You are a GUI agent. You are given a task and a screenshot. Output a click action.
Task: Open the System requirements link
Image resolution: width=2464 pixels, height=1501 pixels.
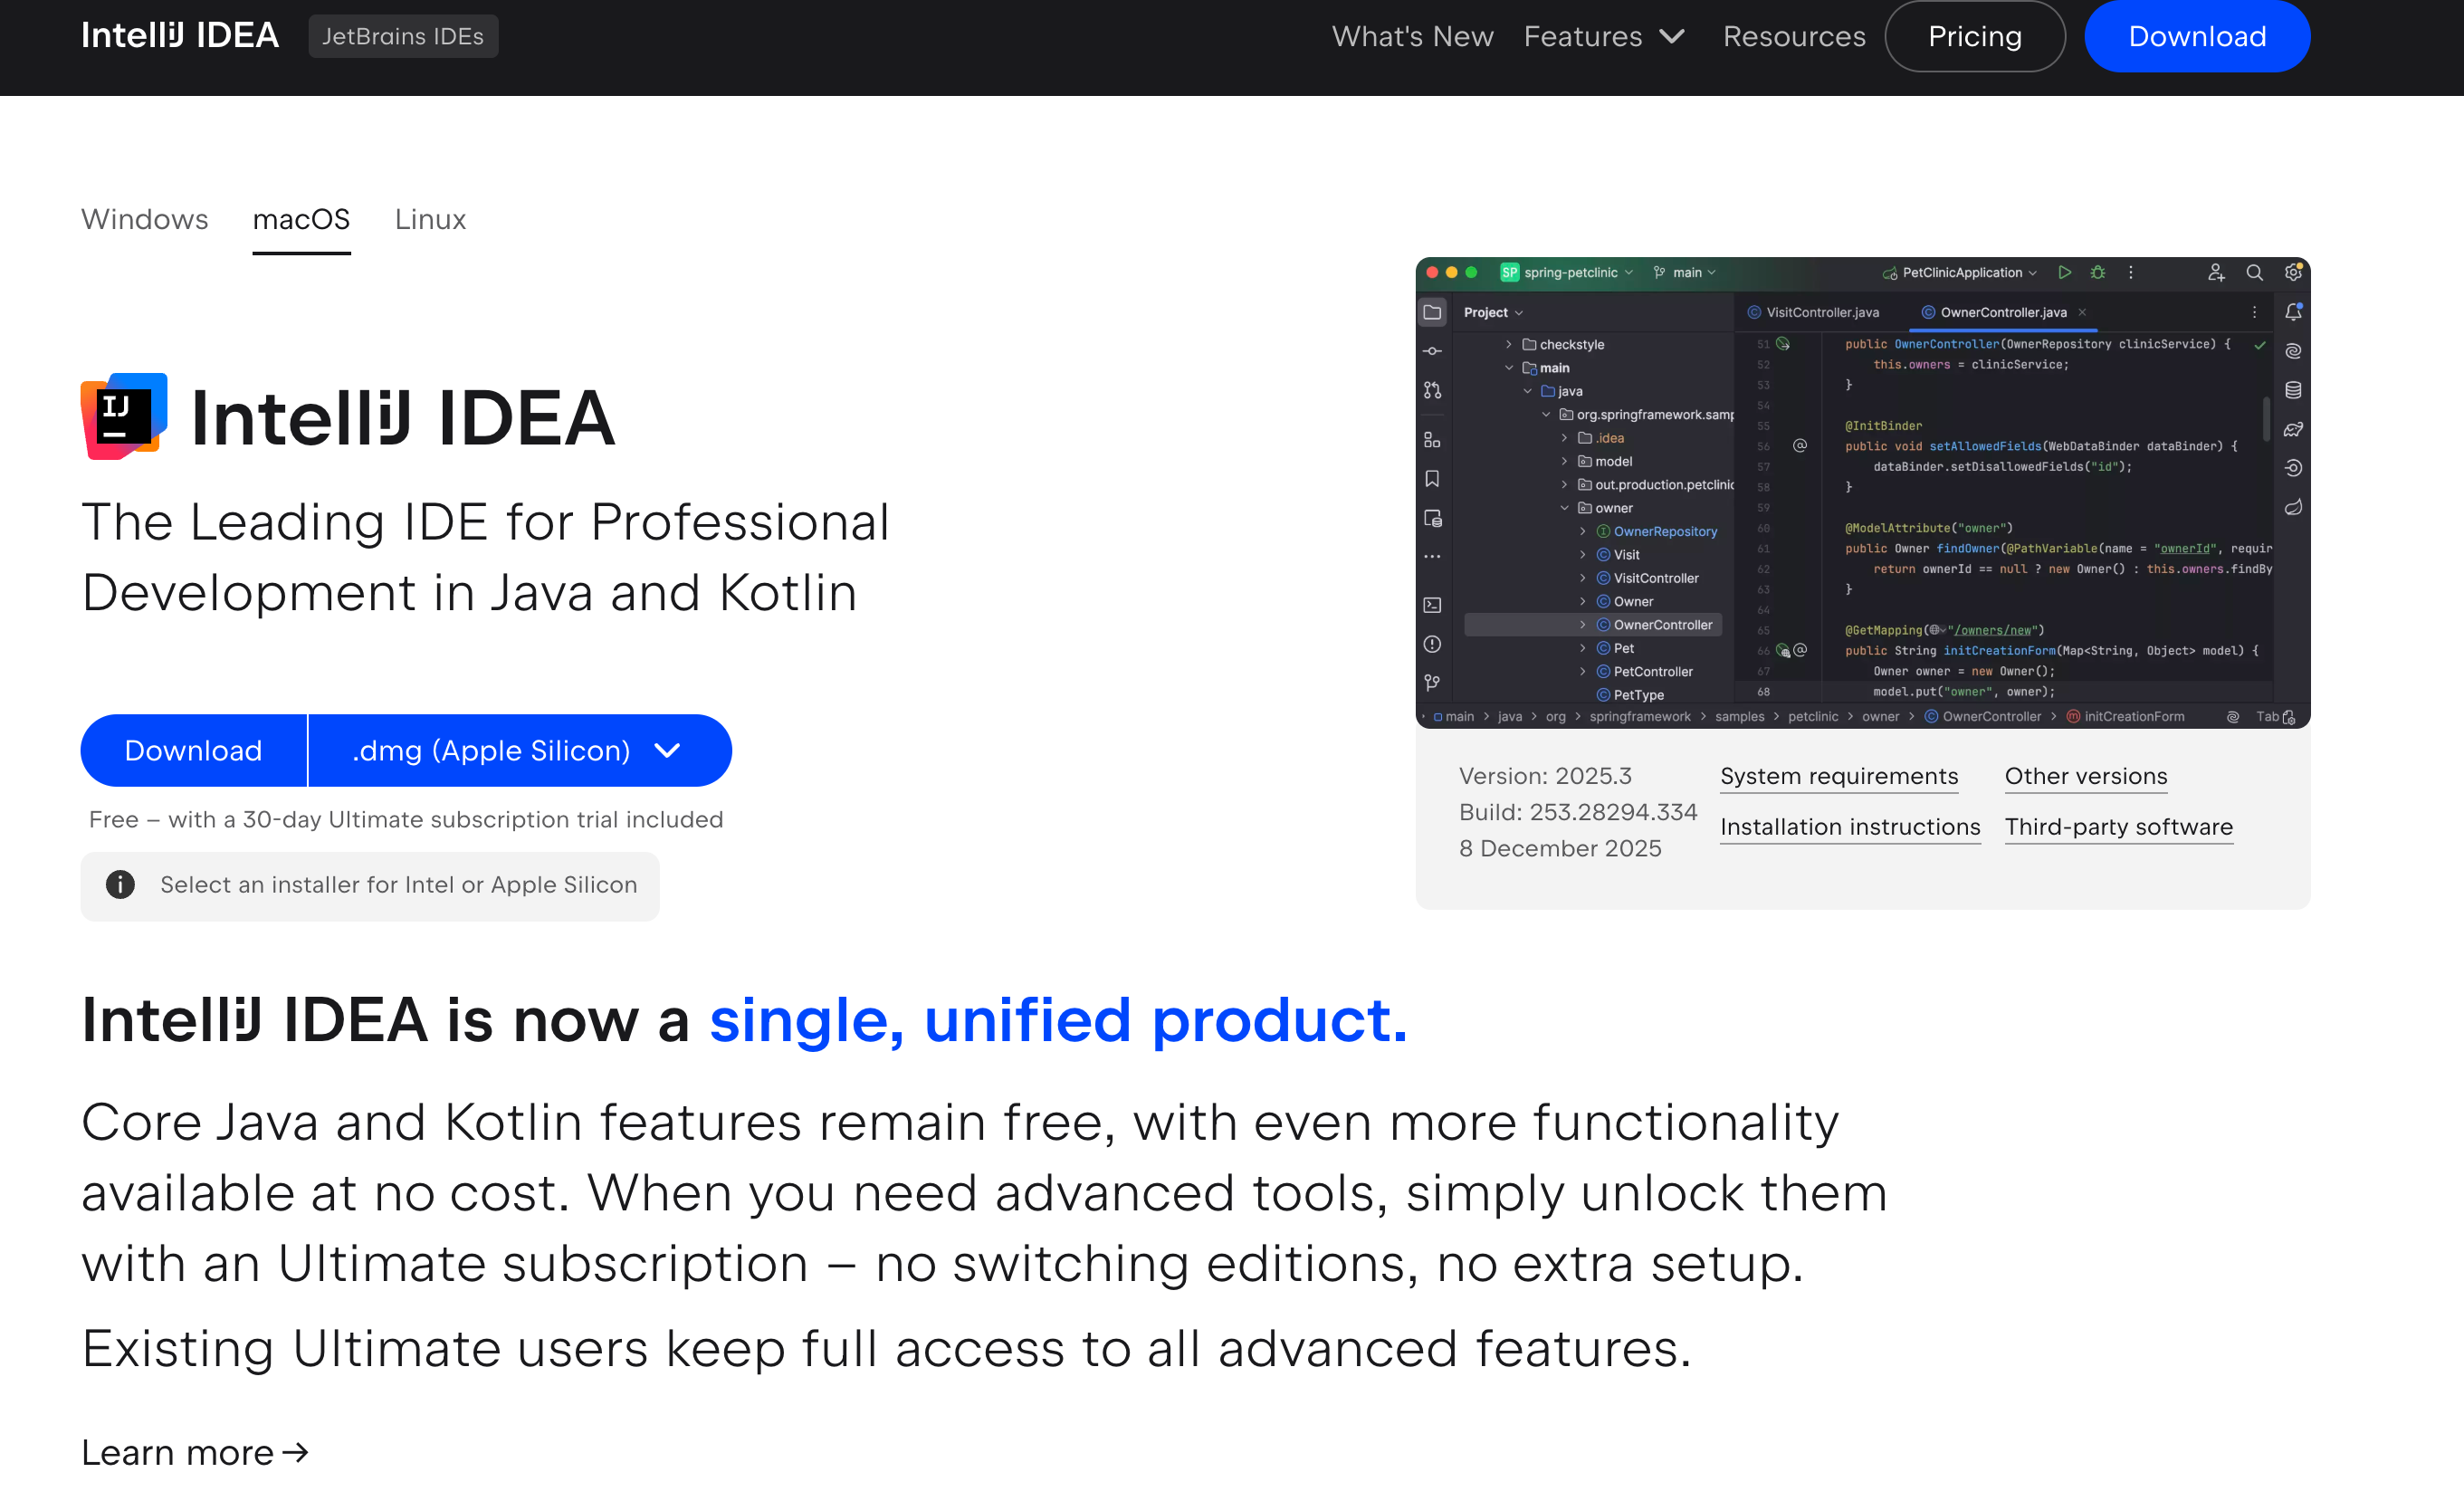click(1838, 776)
